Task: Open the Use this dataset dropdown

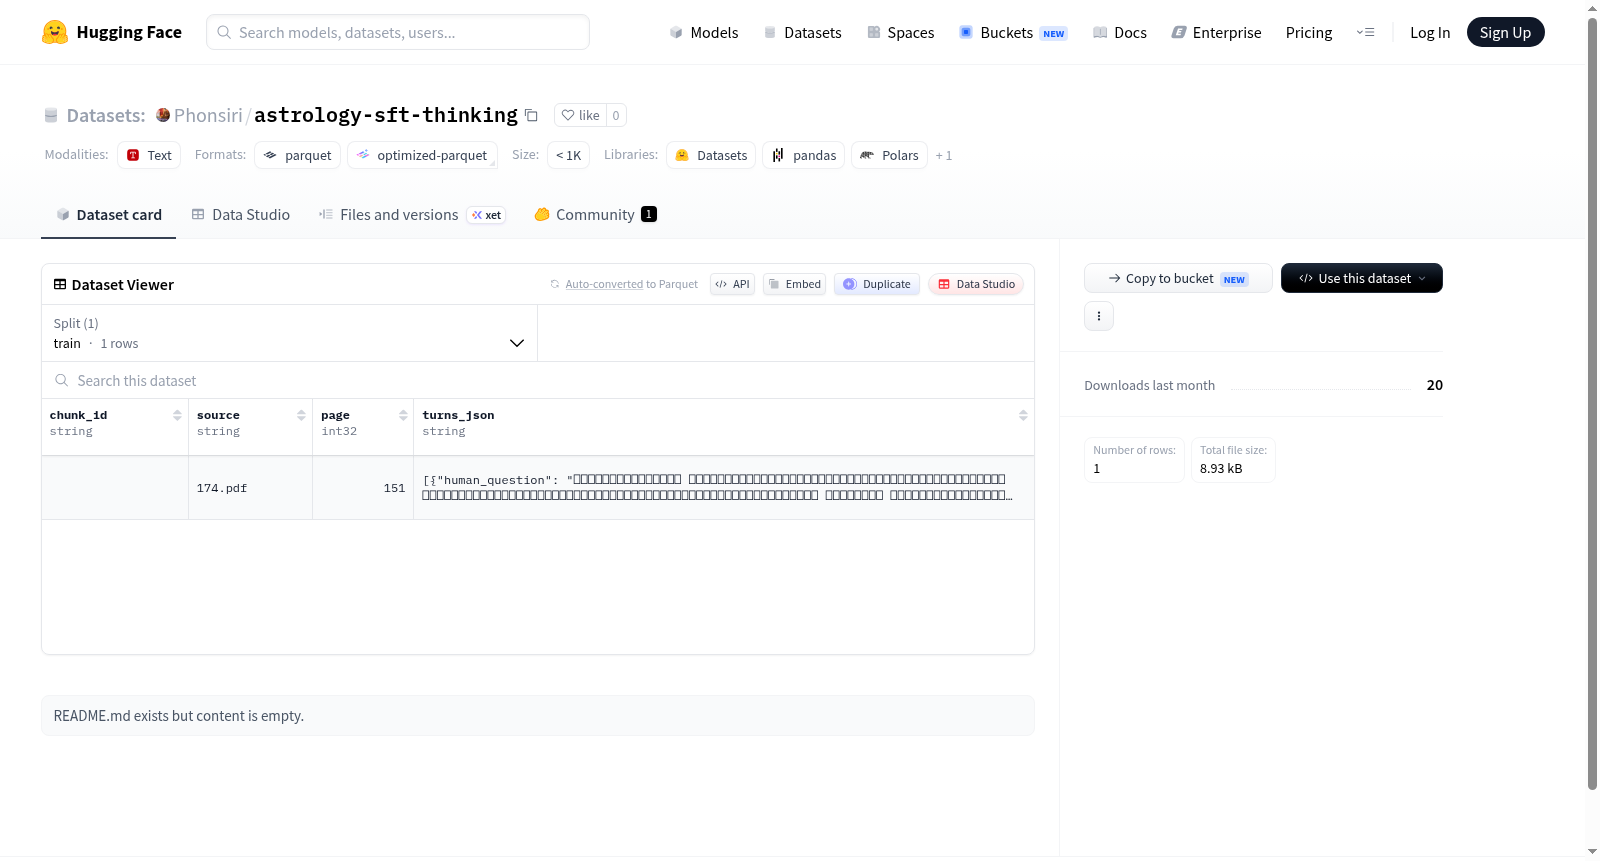Action: (x=1362, y=278)
